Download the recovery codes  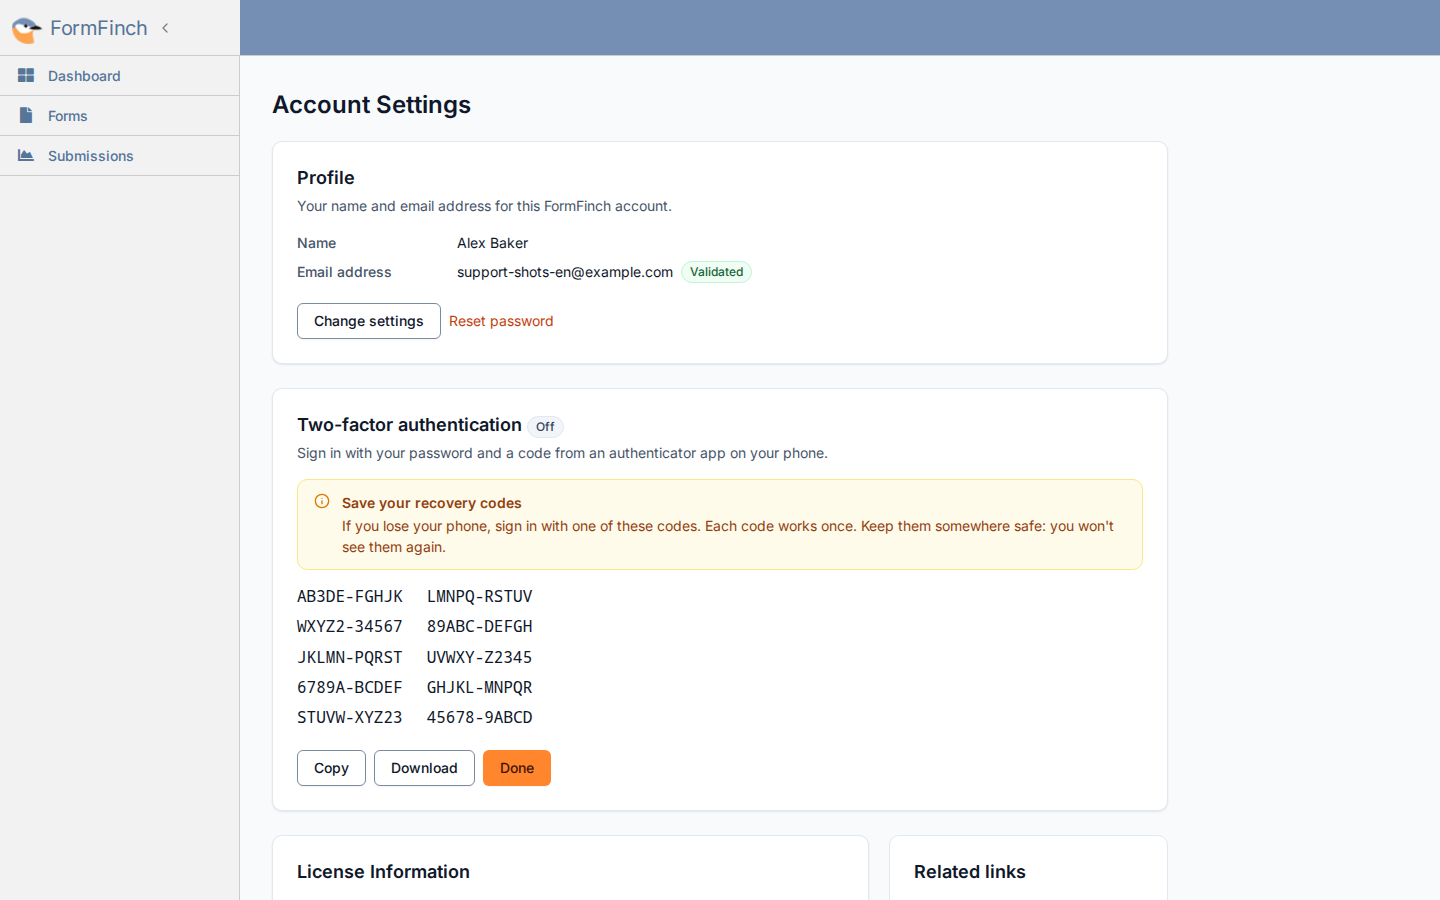[424, 768]
